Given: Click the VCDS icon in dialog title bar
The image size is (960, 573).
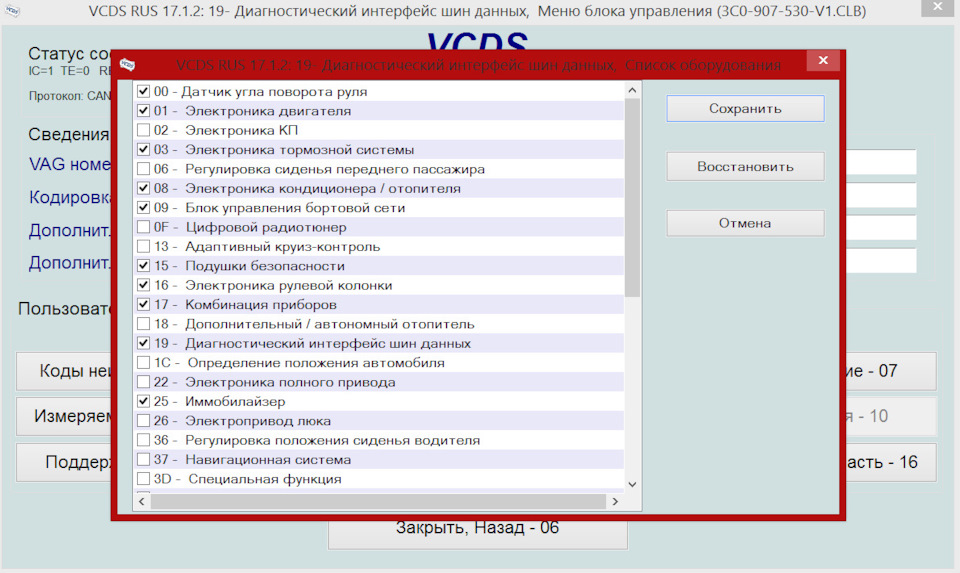Looking at the screenshot, I should point(127,65).
